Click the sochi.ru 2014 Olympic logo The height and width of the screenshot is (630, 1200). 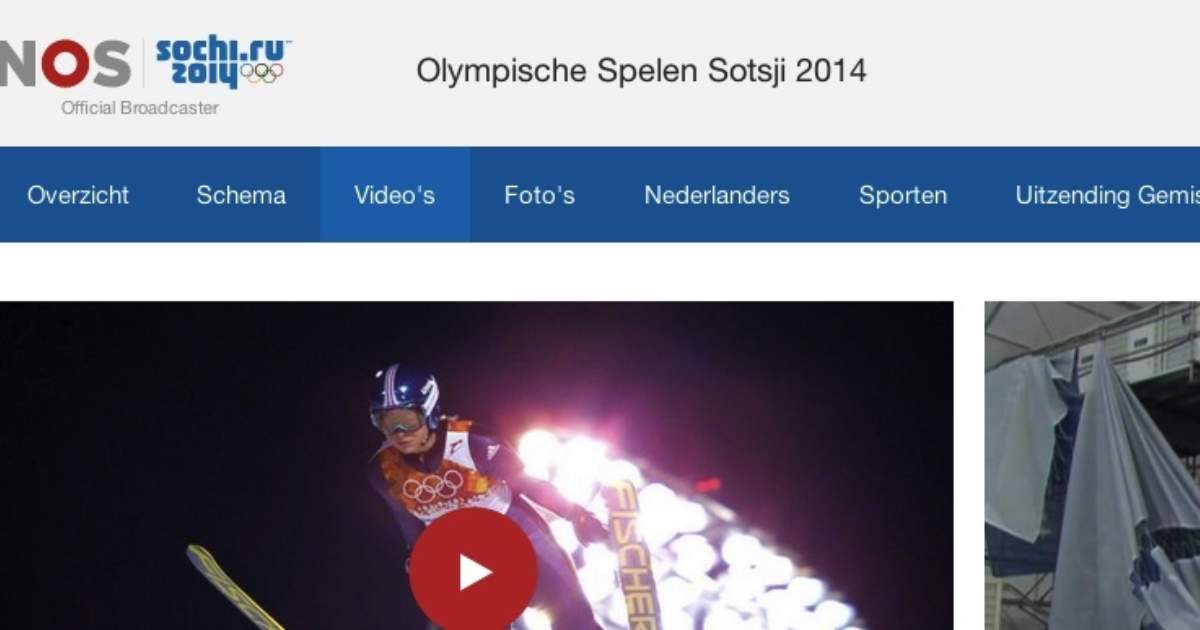pyautogui.click(x=223, y=64)
